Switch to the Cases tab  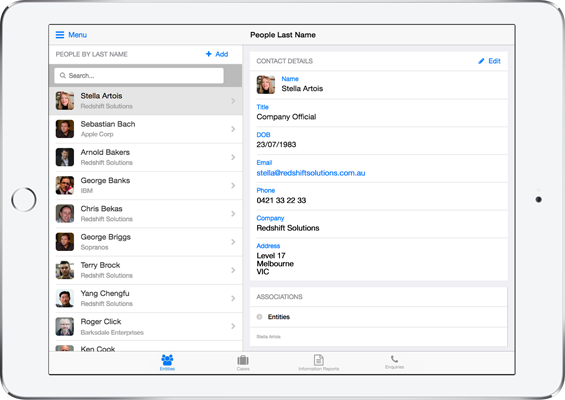pyautogui.click(x=243, y=363)
